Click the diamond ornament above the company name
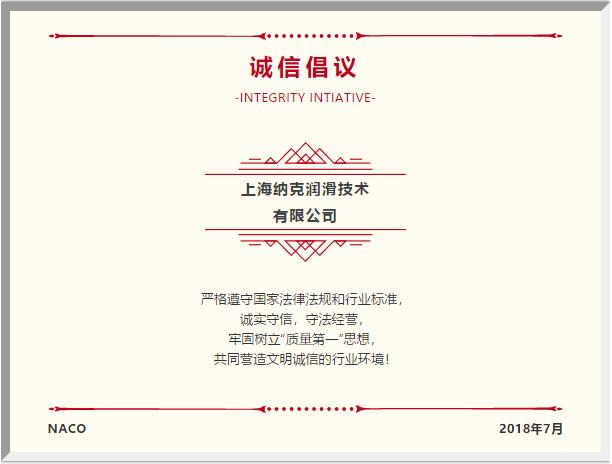 click(x=305, y=155)
